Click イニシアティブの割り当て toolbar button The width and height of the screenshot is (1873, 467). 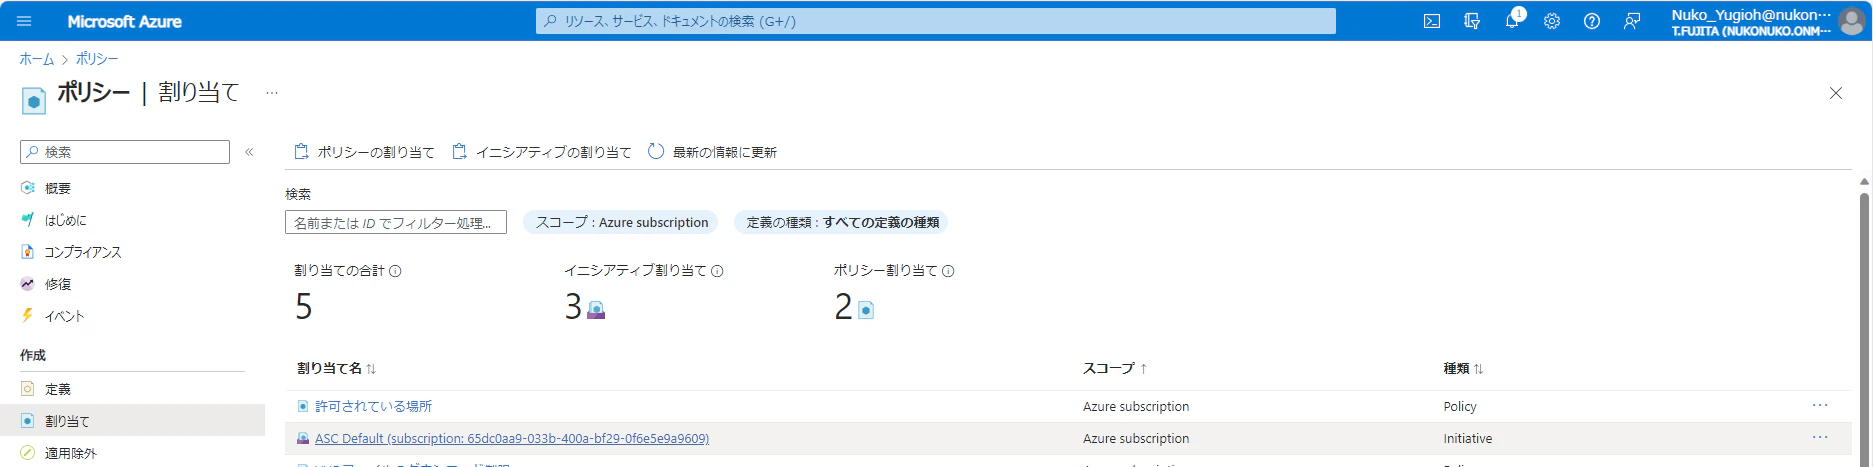(542, 152)
